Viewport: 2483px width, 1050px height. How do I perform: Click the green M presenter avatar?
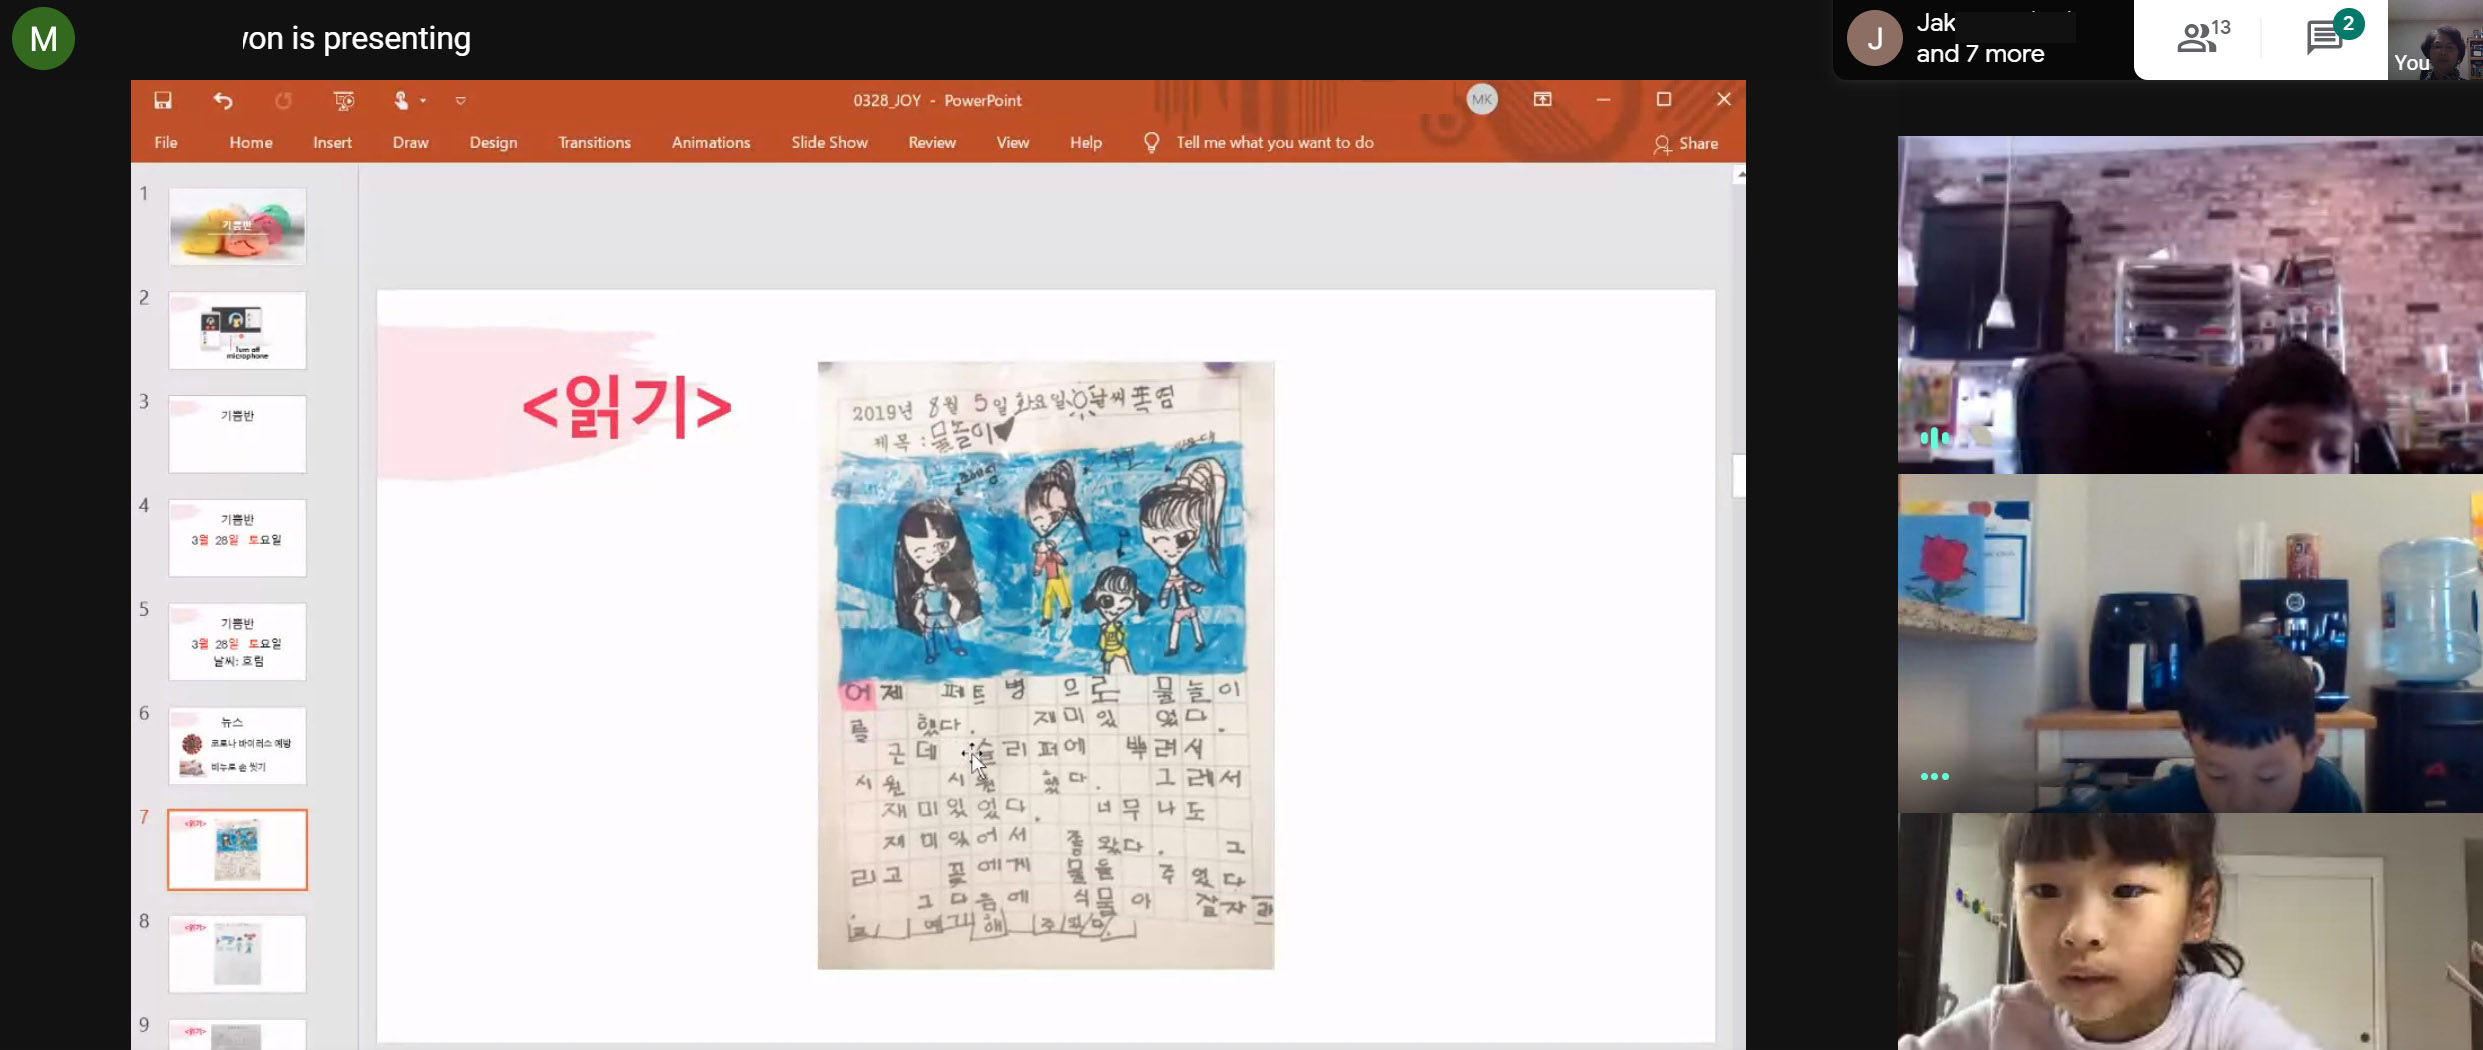[x=43, y=39]
